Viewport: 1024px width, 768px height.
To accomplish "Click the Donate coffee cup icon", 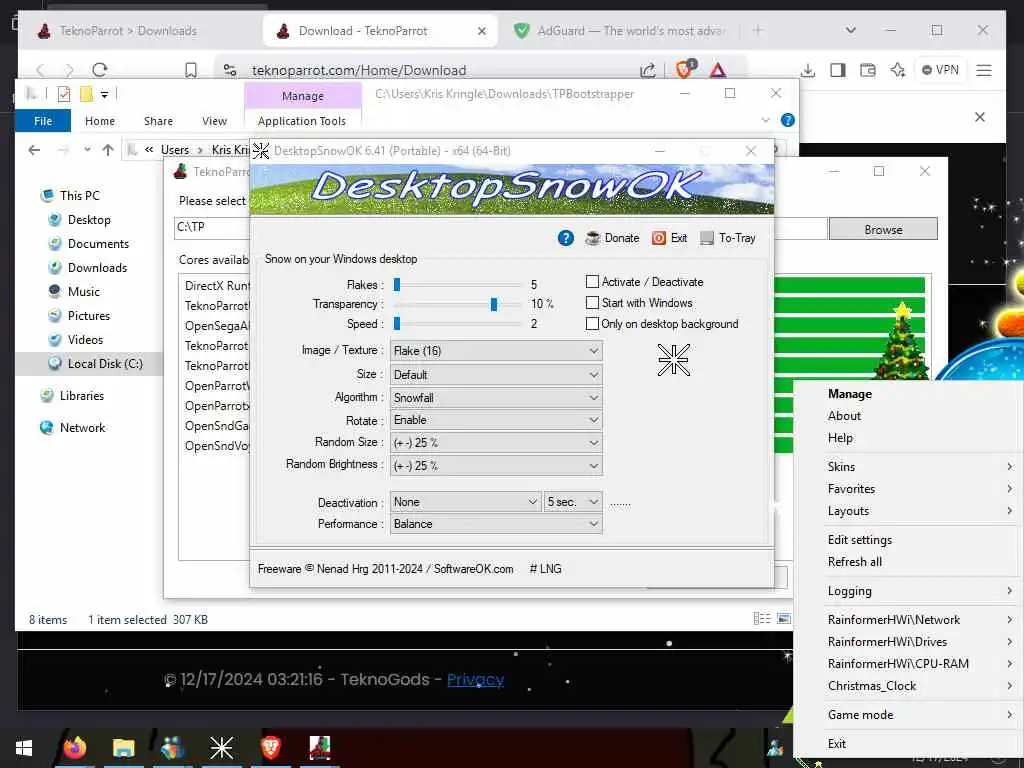I will [592, 238].
